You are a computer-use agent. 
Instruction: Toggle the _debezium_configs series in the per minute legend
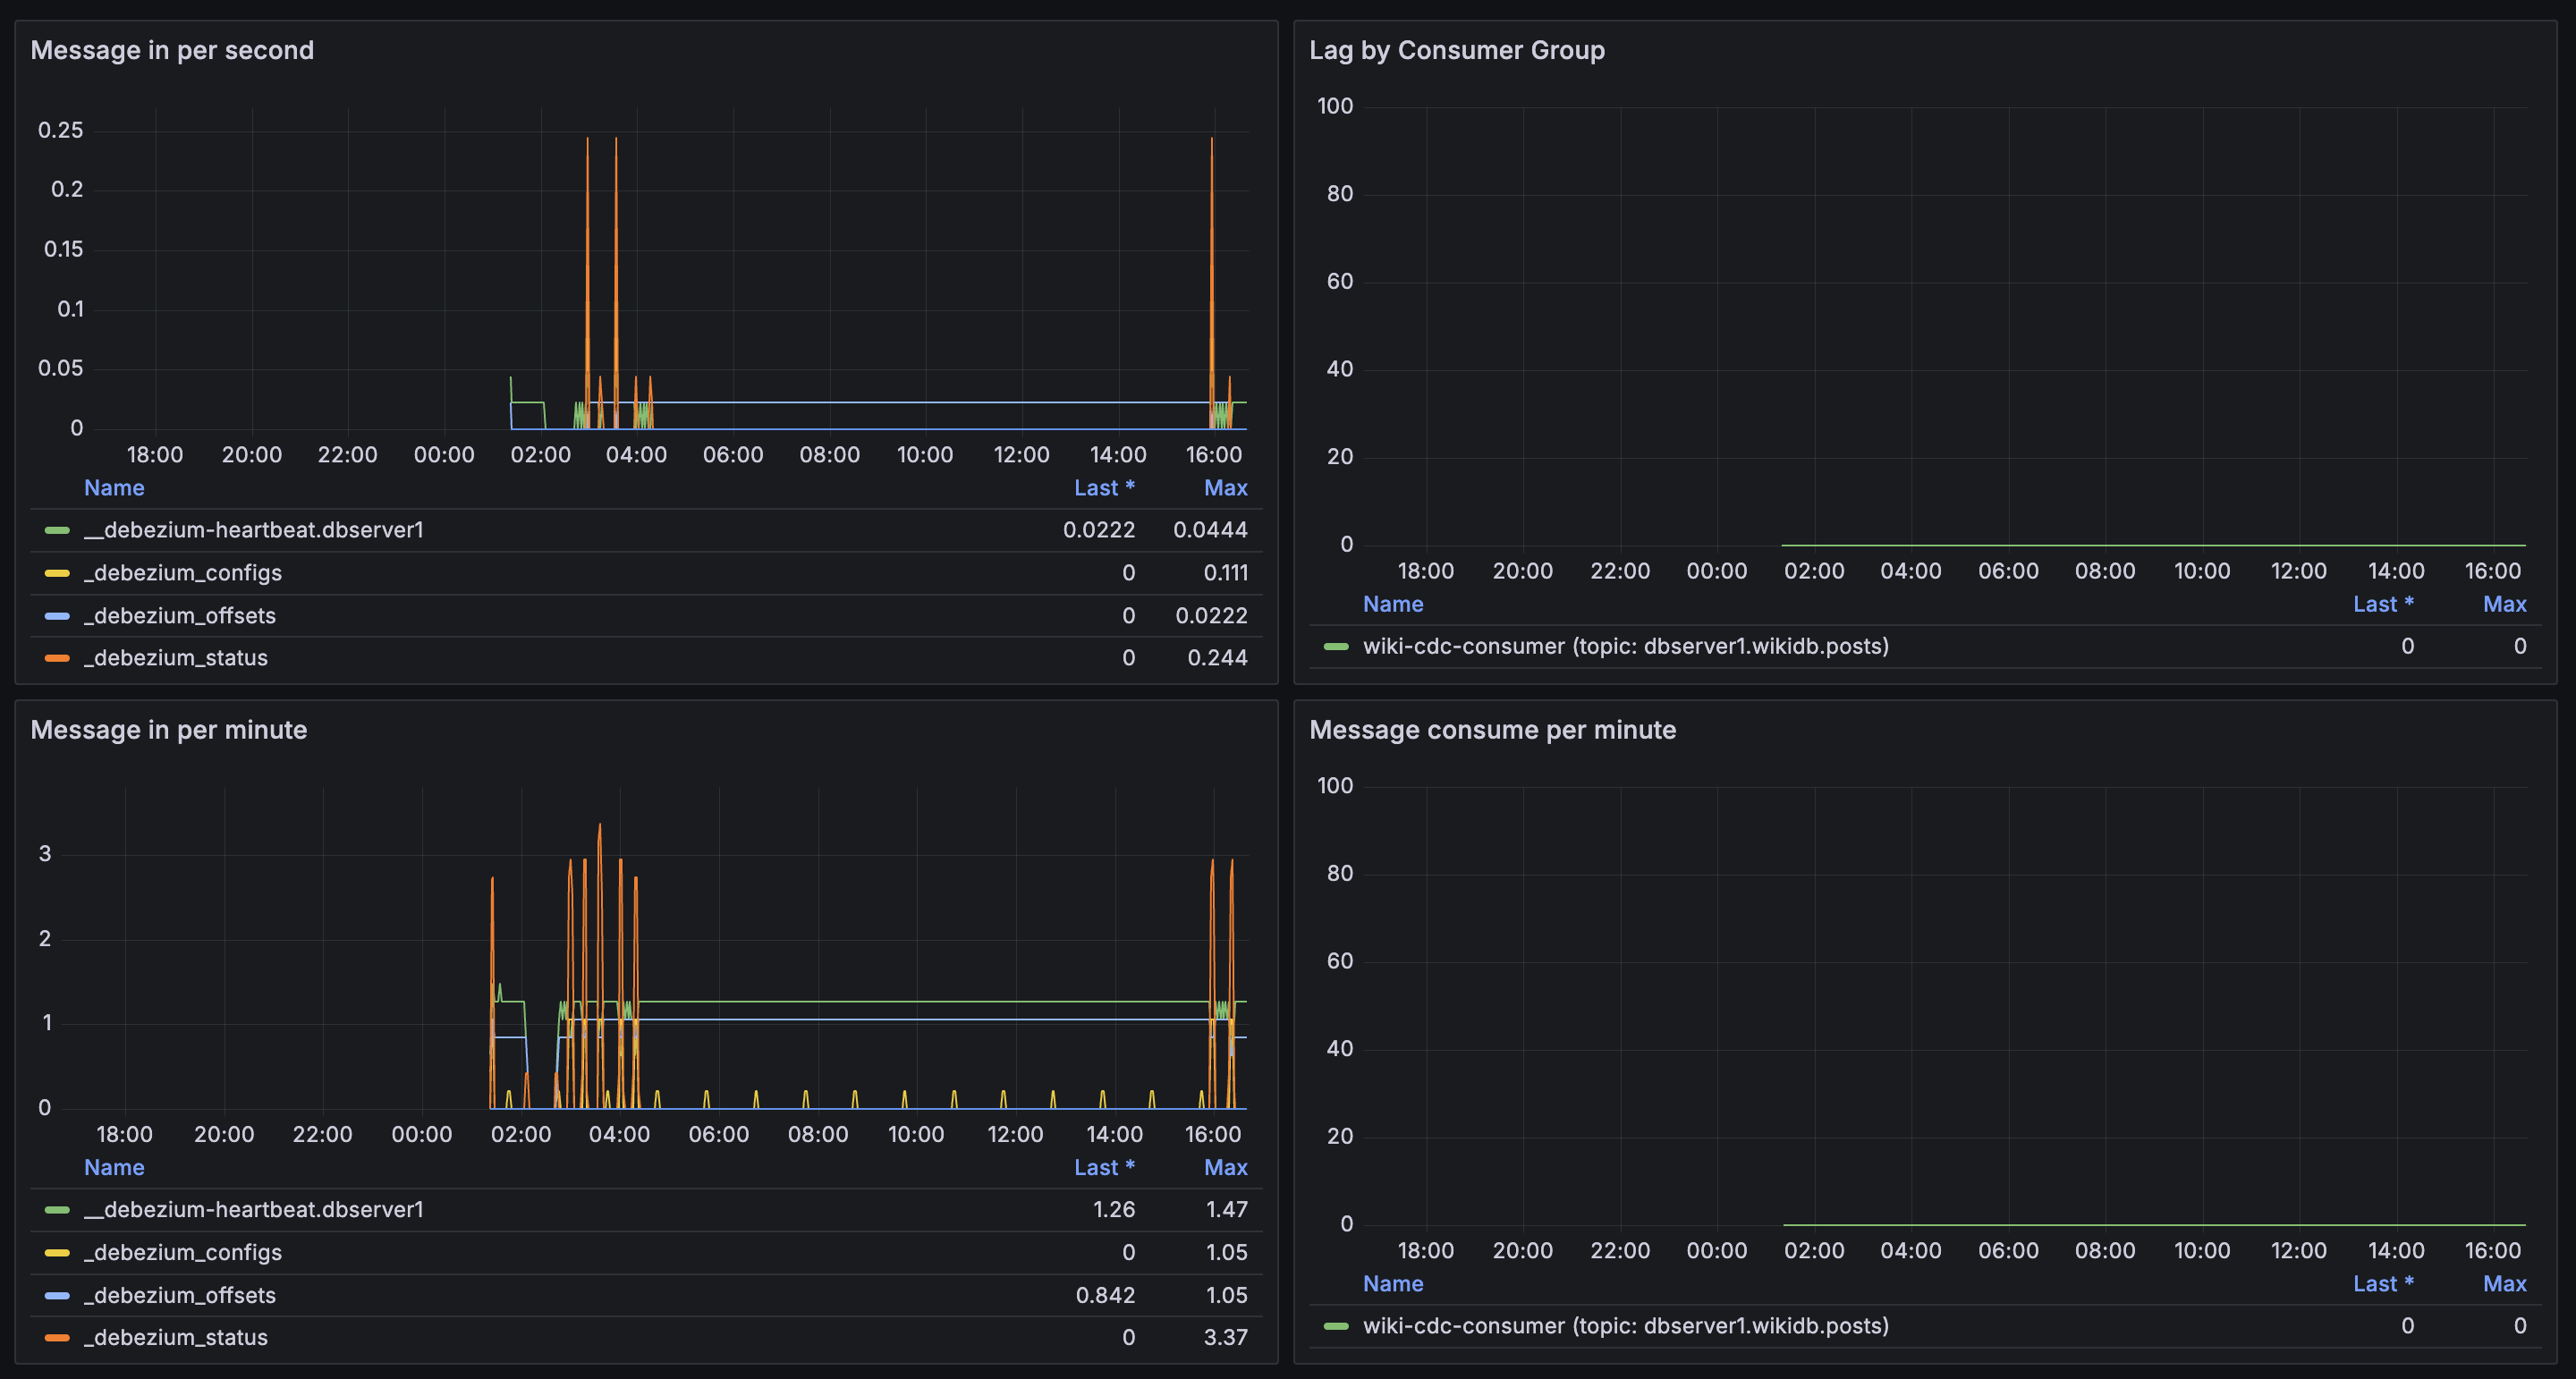tap(183, 1253)
